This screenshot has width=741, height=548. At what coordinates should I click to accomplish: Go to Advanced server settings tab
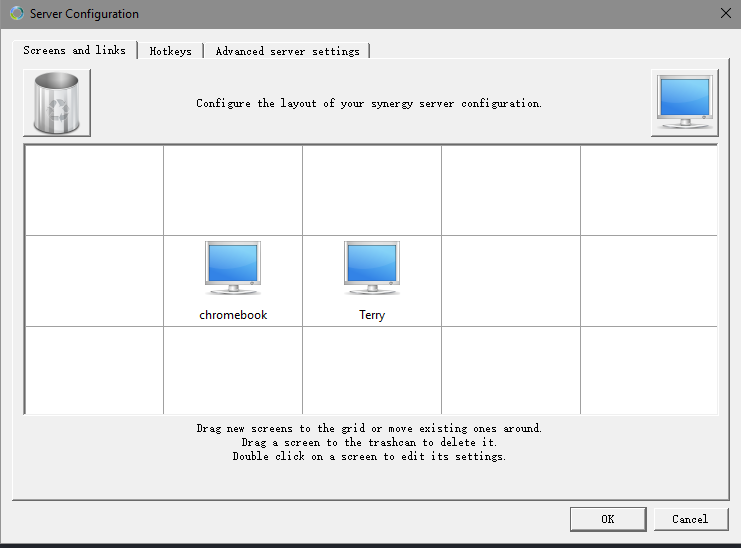click(x=287, y=51)
